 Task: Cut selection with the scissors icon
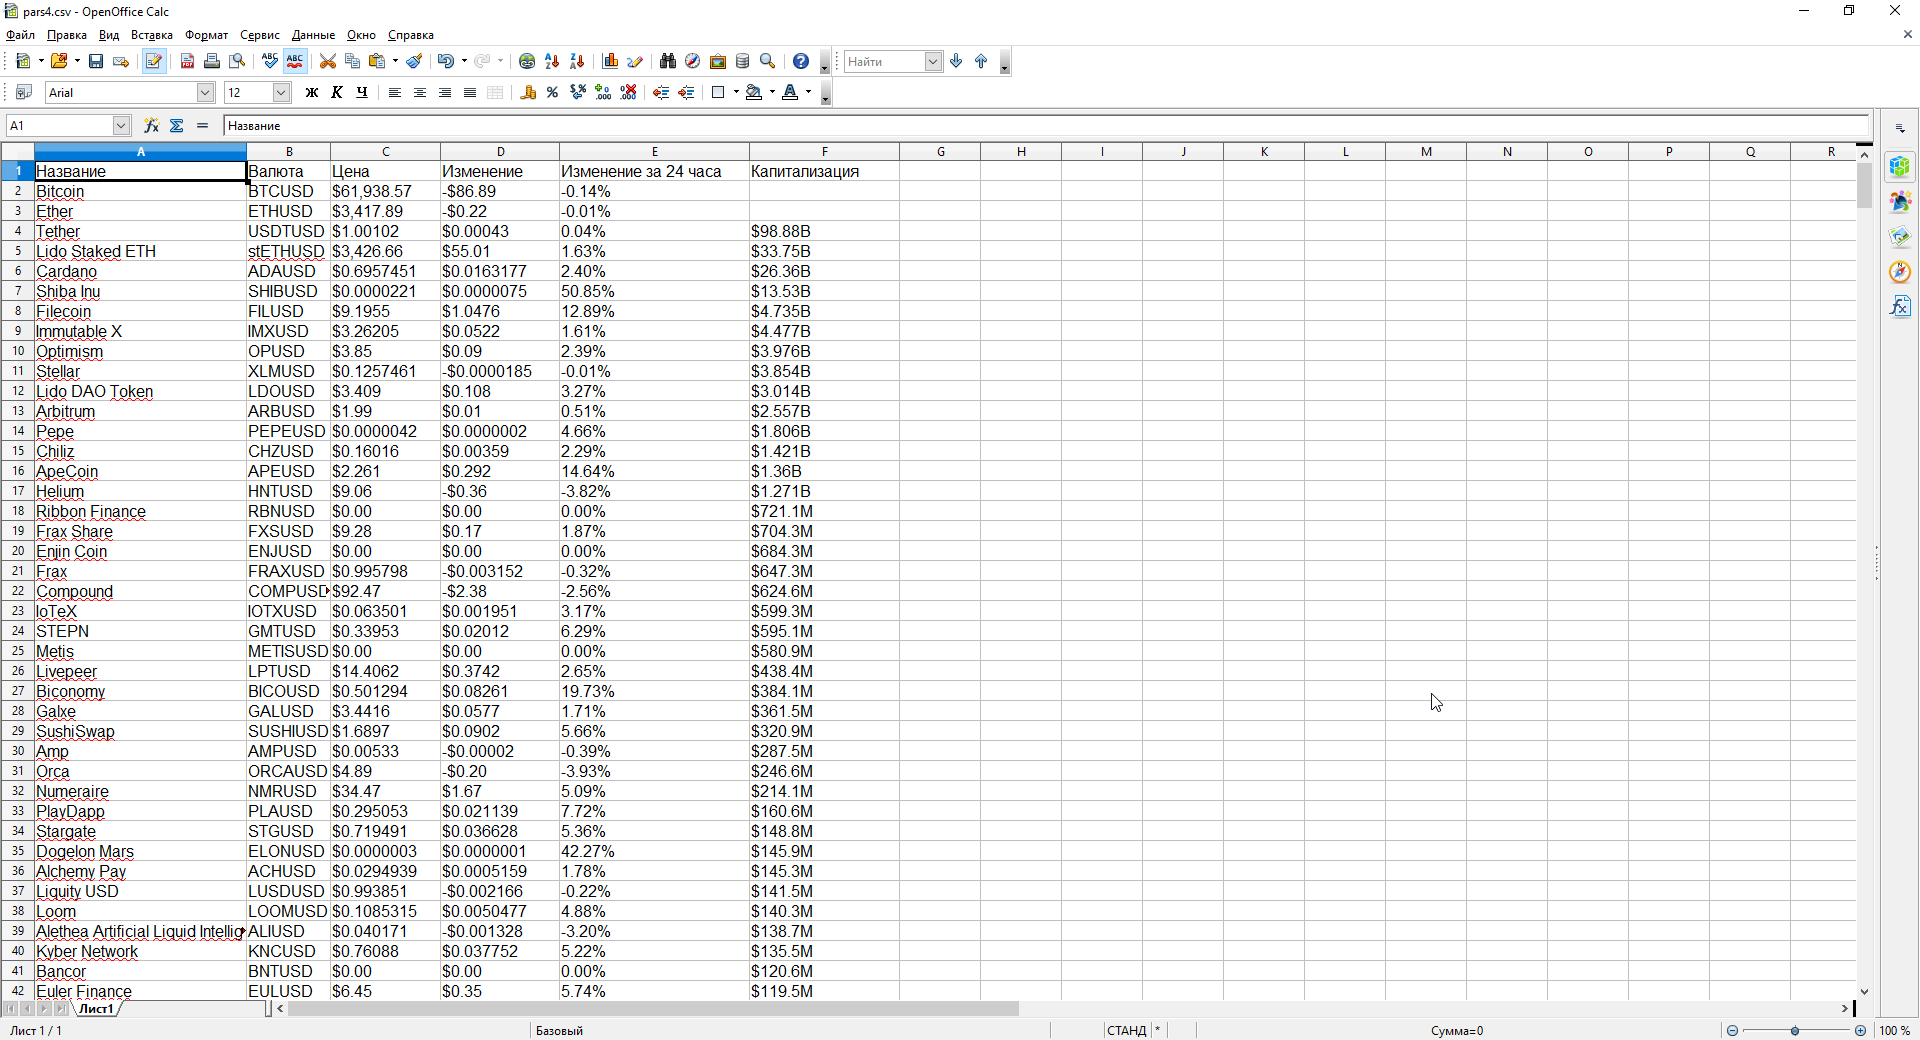327,61
